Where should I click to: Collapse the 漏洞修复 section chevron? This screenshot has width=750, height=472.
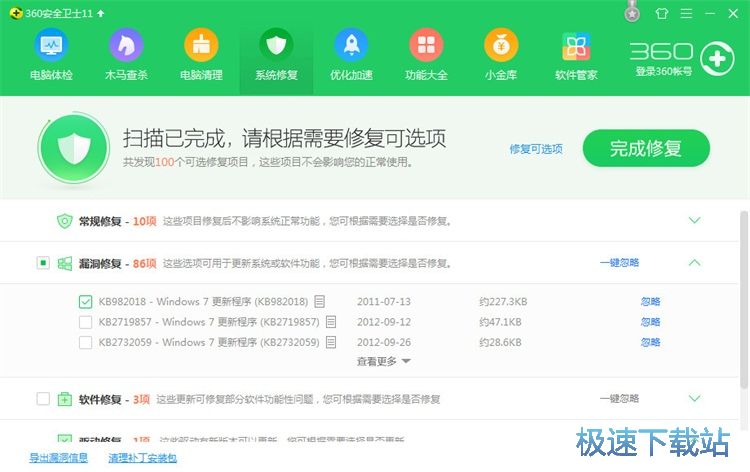(695, 262)
